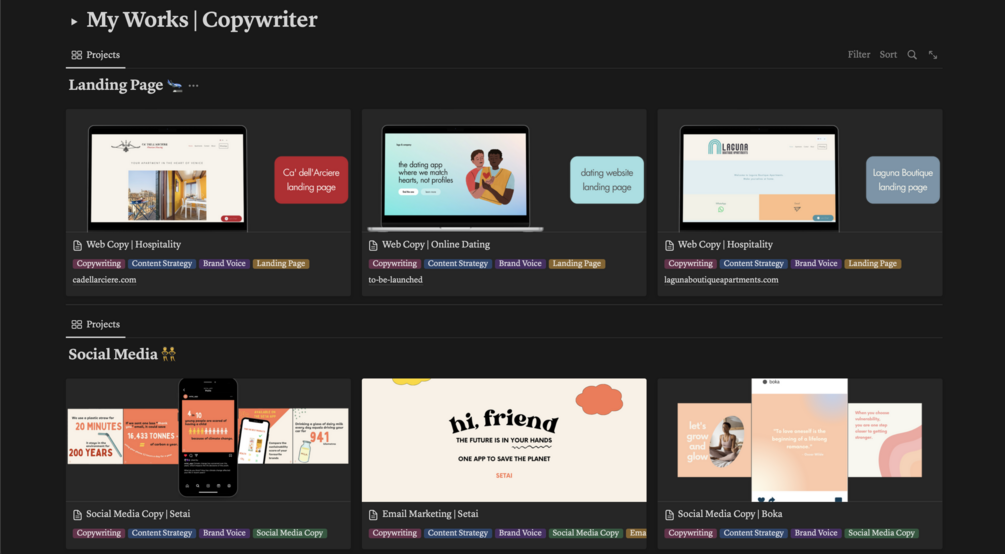Screen dimensions: 1005x554
Task: Select the Projects tab above Social Media
Action: [96, 324]
